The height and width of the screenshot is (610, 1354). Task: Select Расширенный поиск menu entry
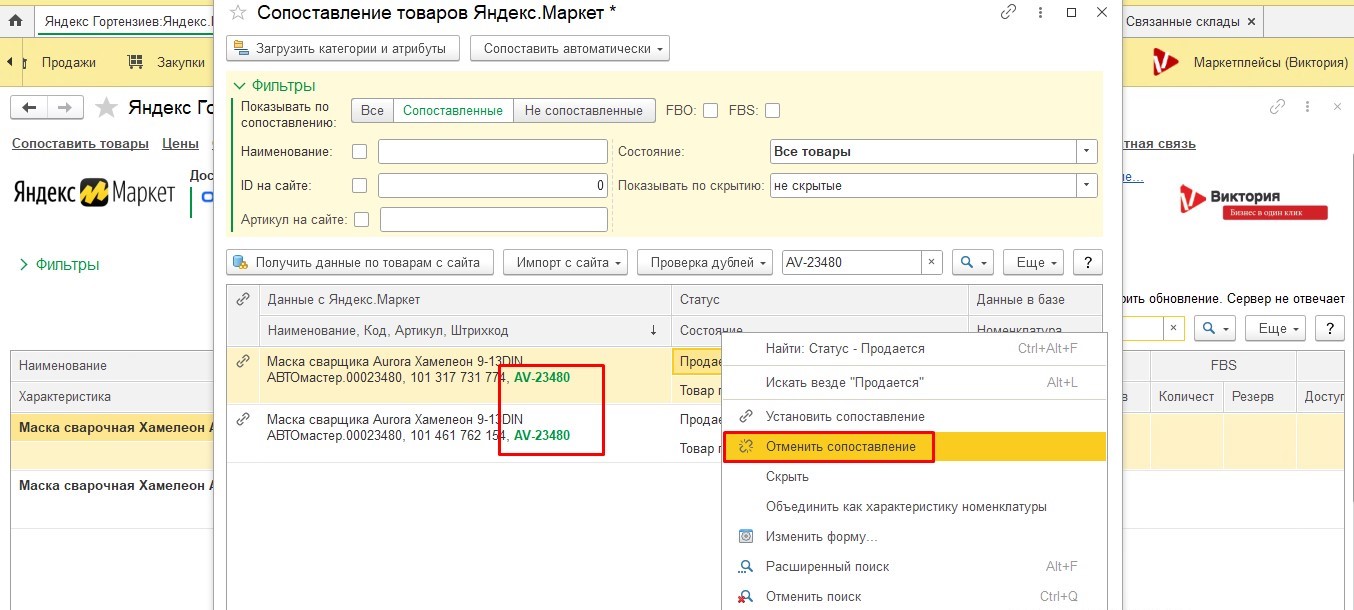point(914,566)
